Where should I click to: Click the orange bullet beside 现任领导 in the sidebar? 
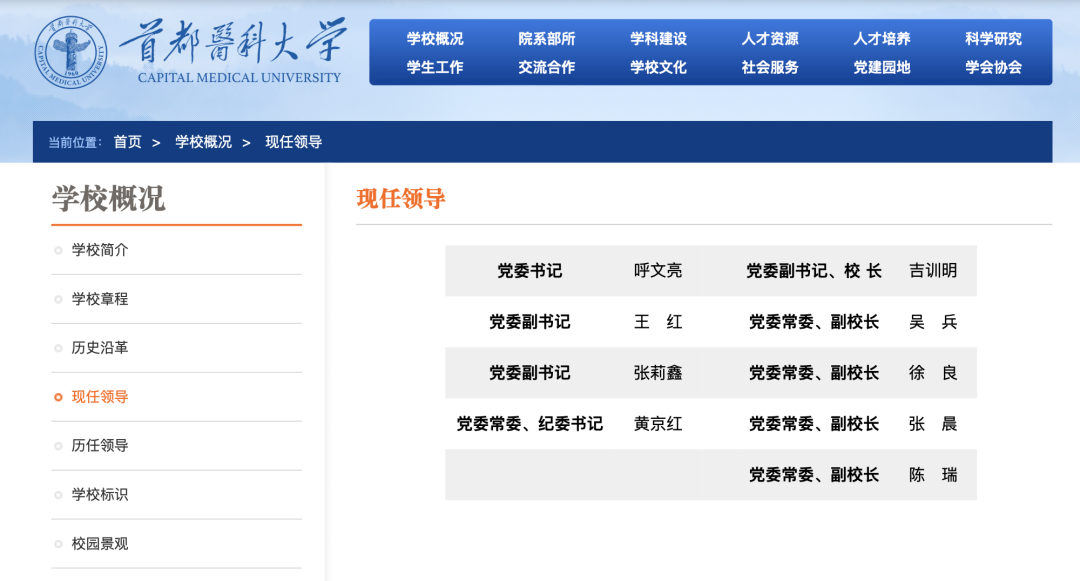coord(58,397)
